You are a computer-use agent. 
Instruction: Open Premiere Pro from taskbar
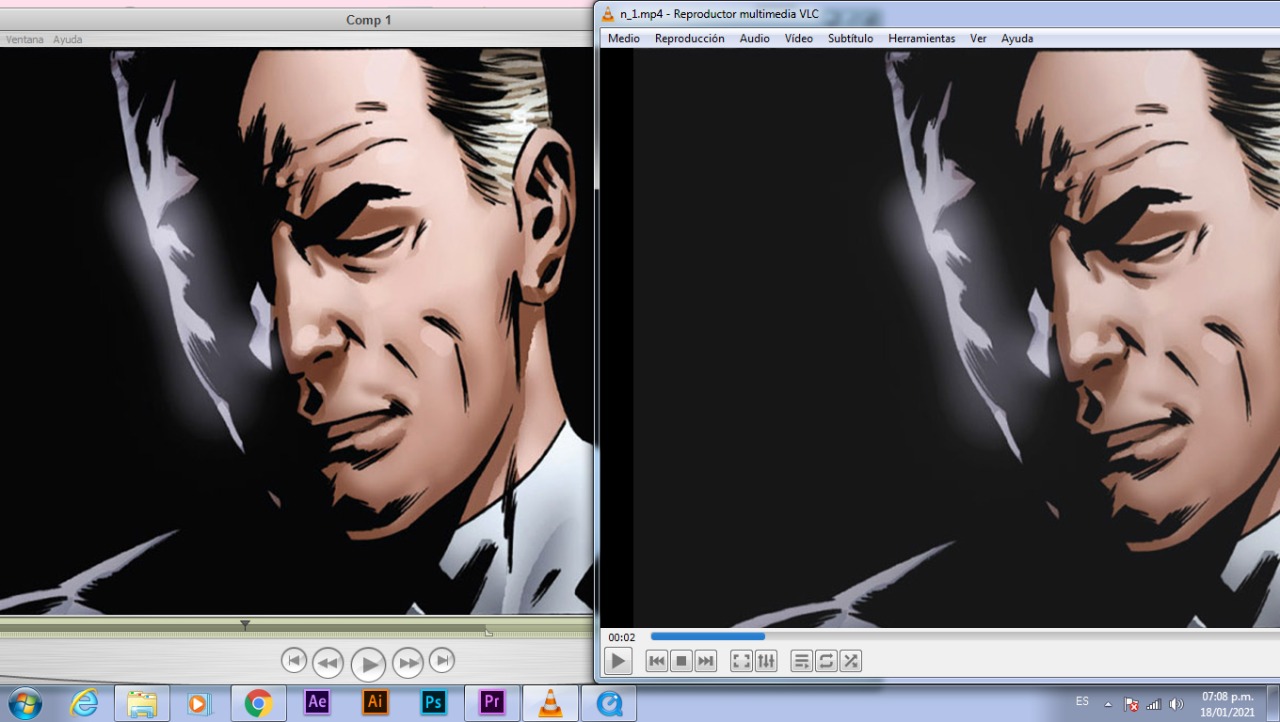pos(491,702)
